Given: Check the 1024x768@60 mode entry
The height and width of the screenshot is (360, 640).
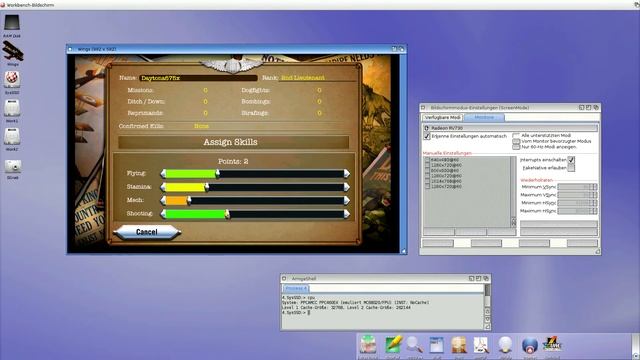Looking at the screenshot, I should click(x=427, y=181).
